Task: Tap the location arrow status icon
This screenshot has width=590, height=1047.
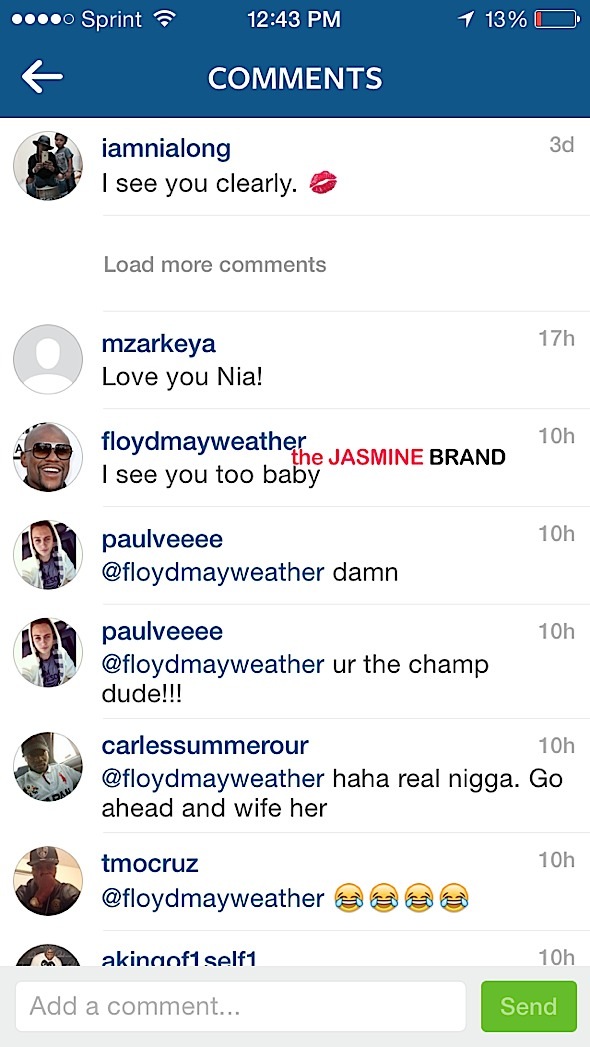Action: [x=466, y=20]
